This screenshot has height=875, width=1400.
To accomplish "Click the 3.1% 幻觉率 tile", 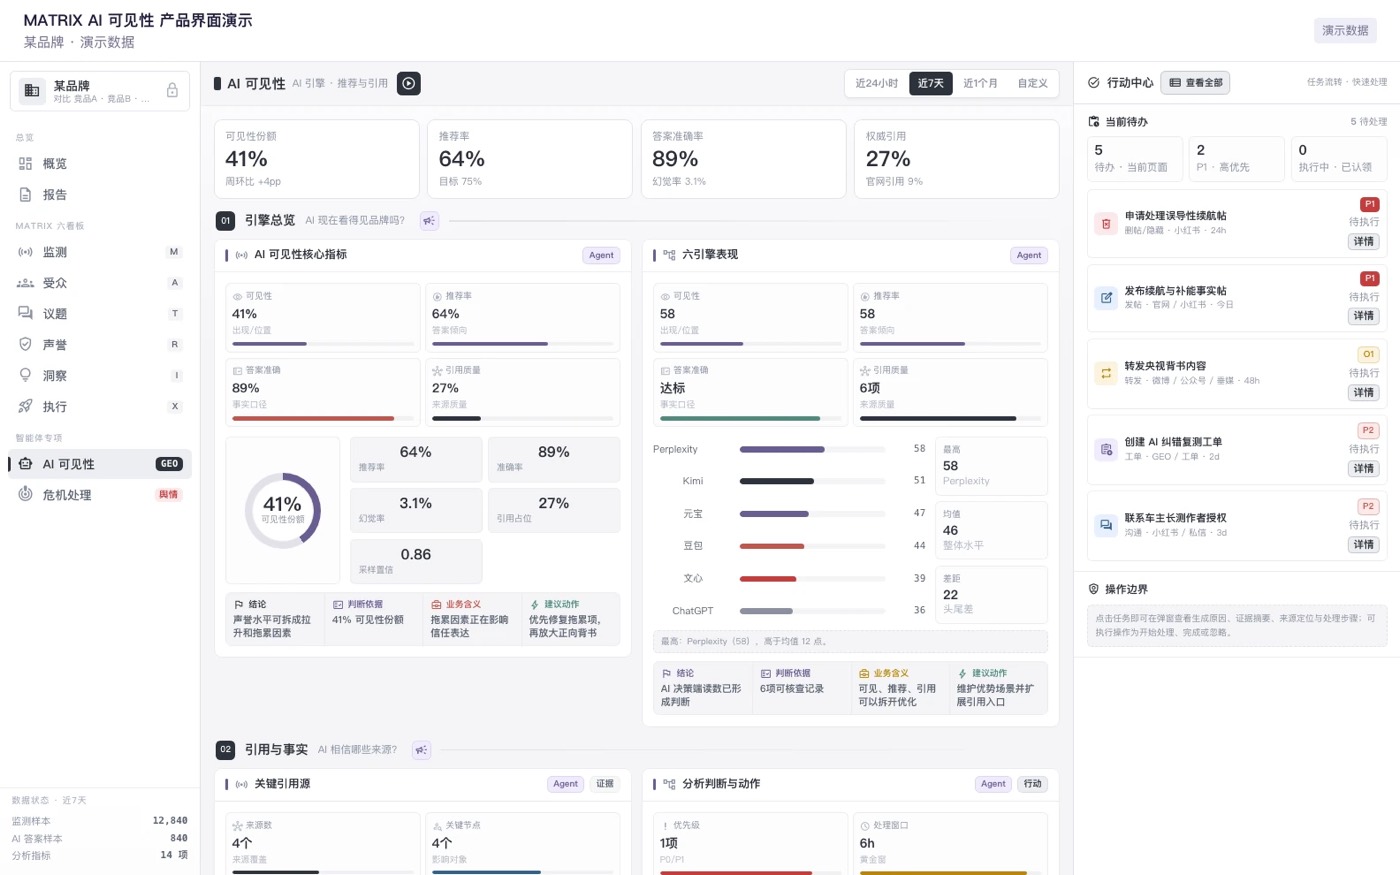I will pyautogui.click(x=416, y=510).
